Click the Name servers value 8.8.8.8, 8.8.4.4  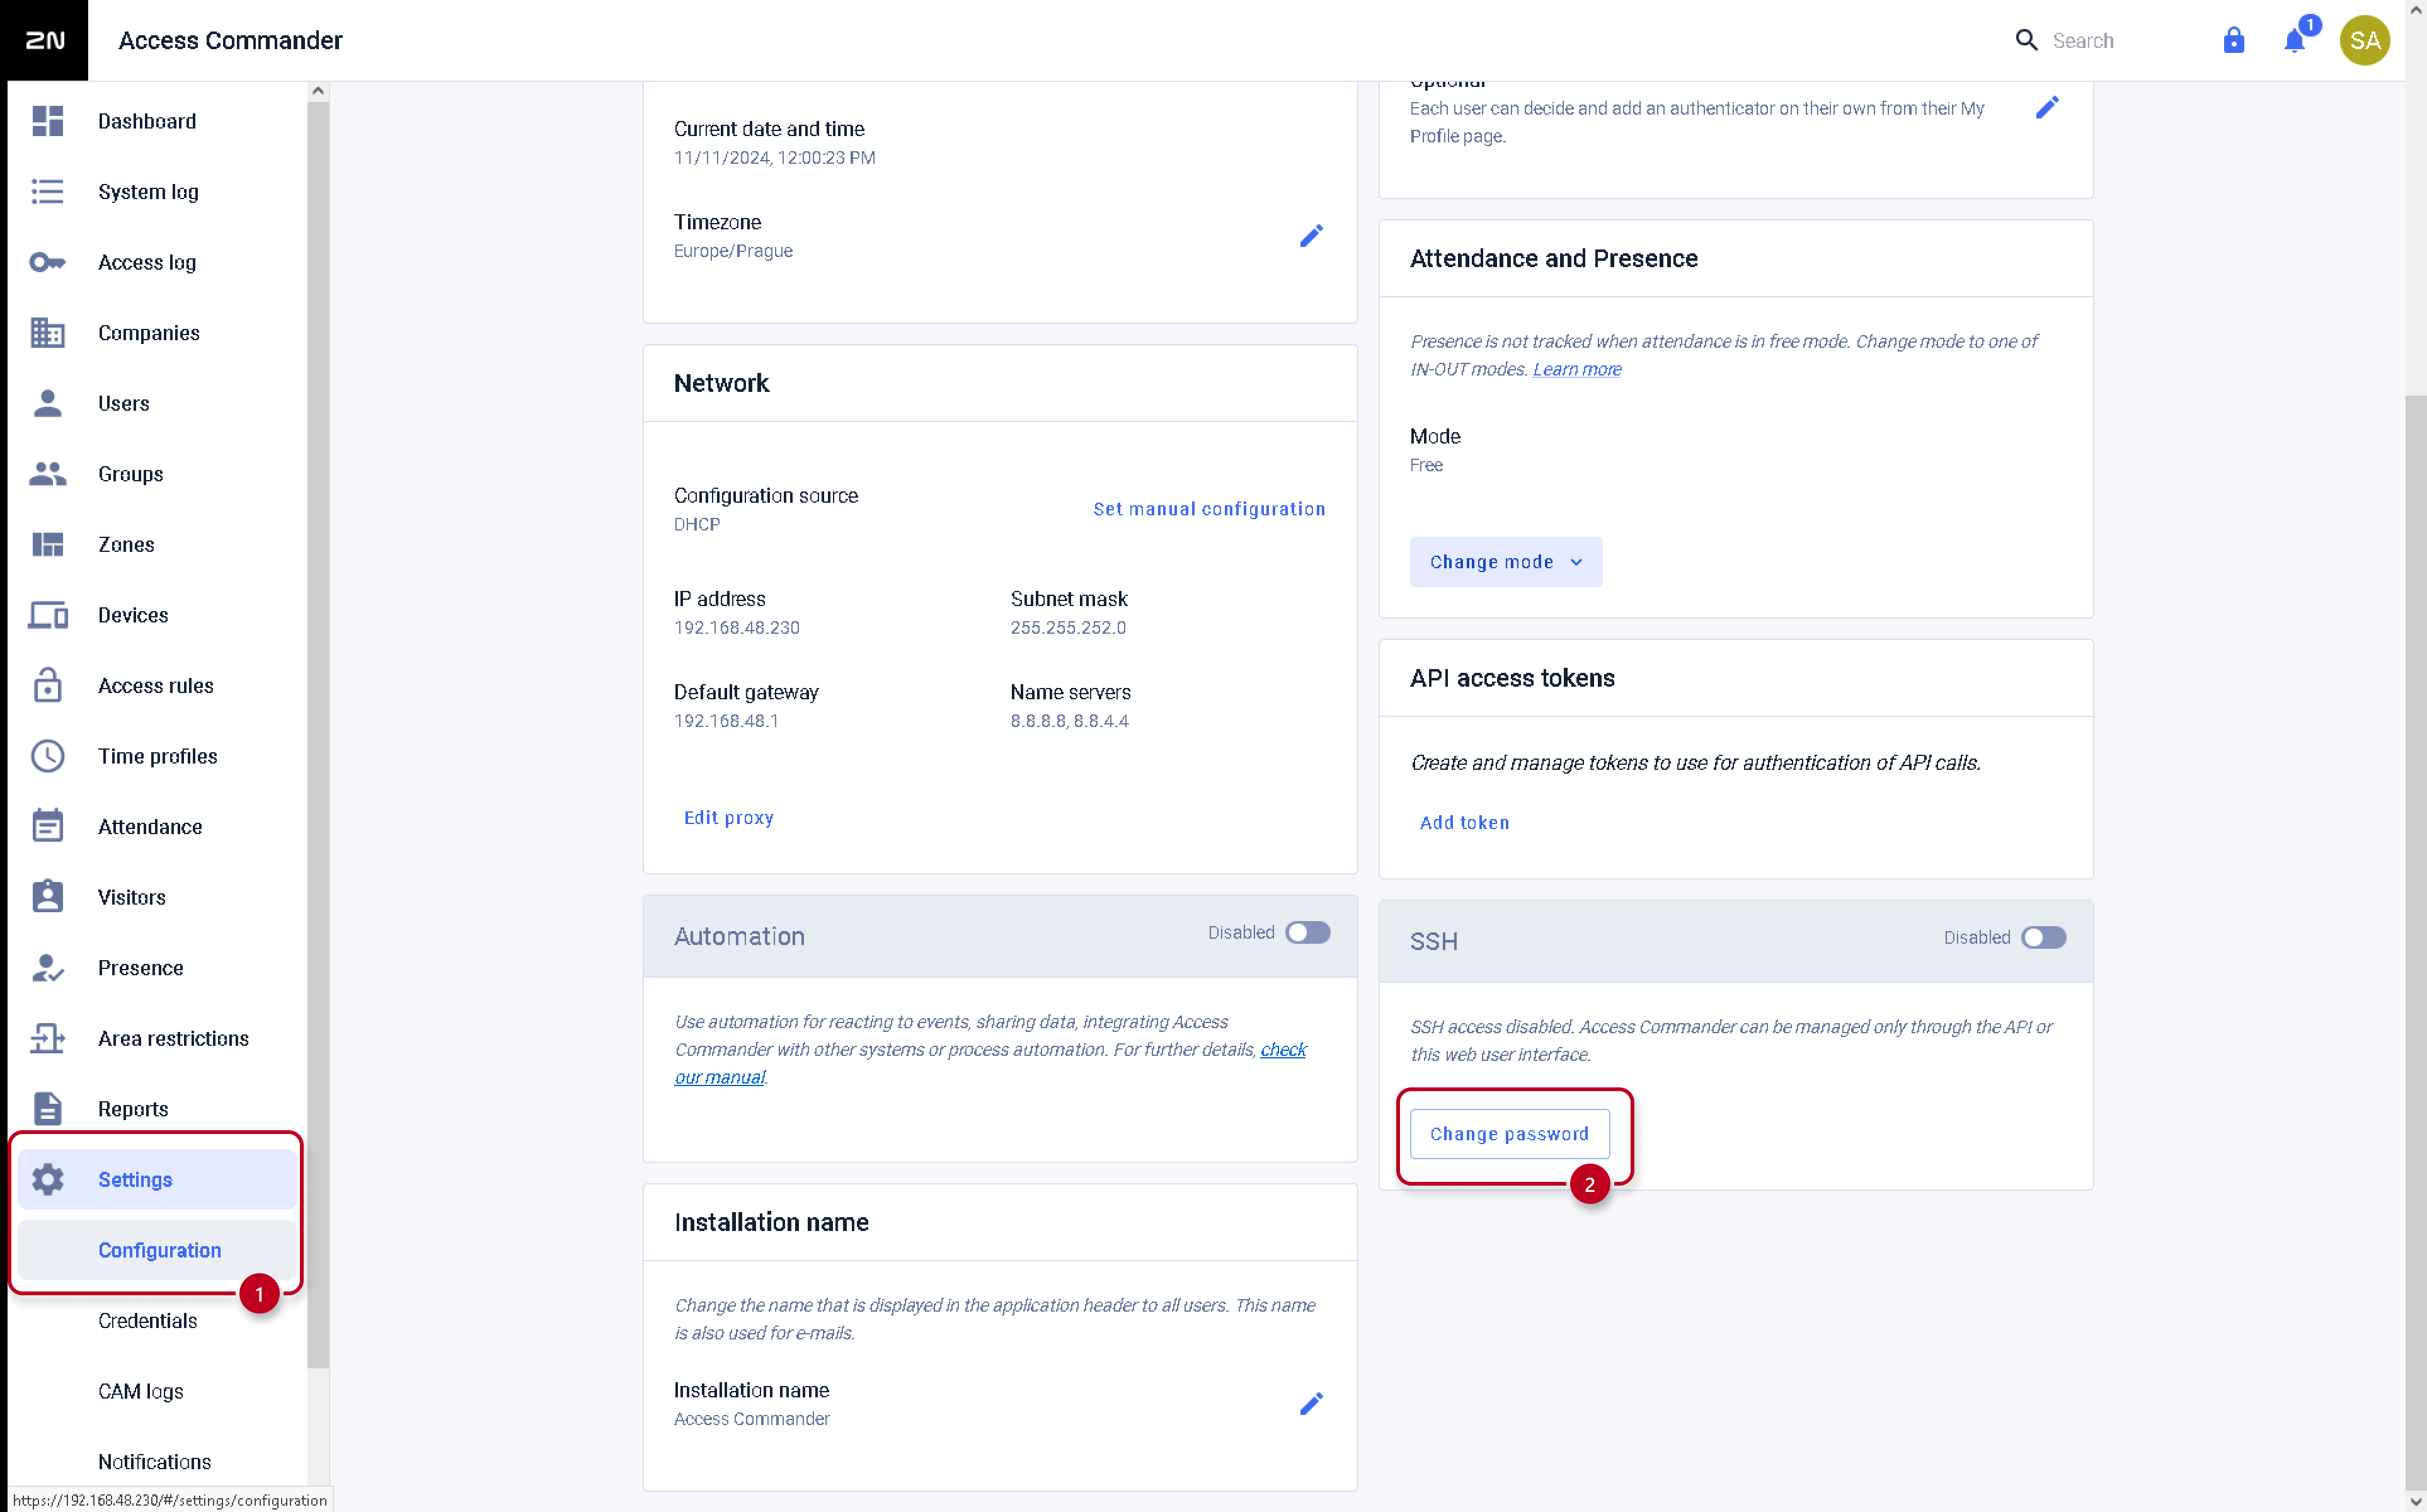pos(1069,721)
